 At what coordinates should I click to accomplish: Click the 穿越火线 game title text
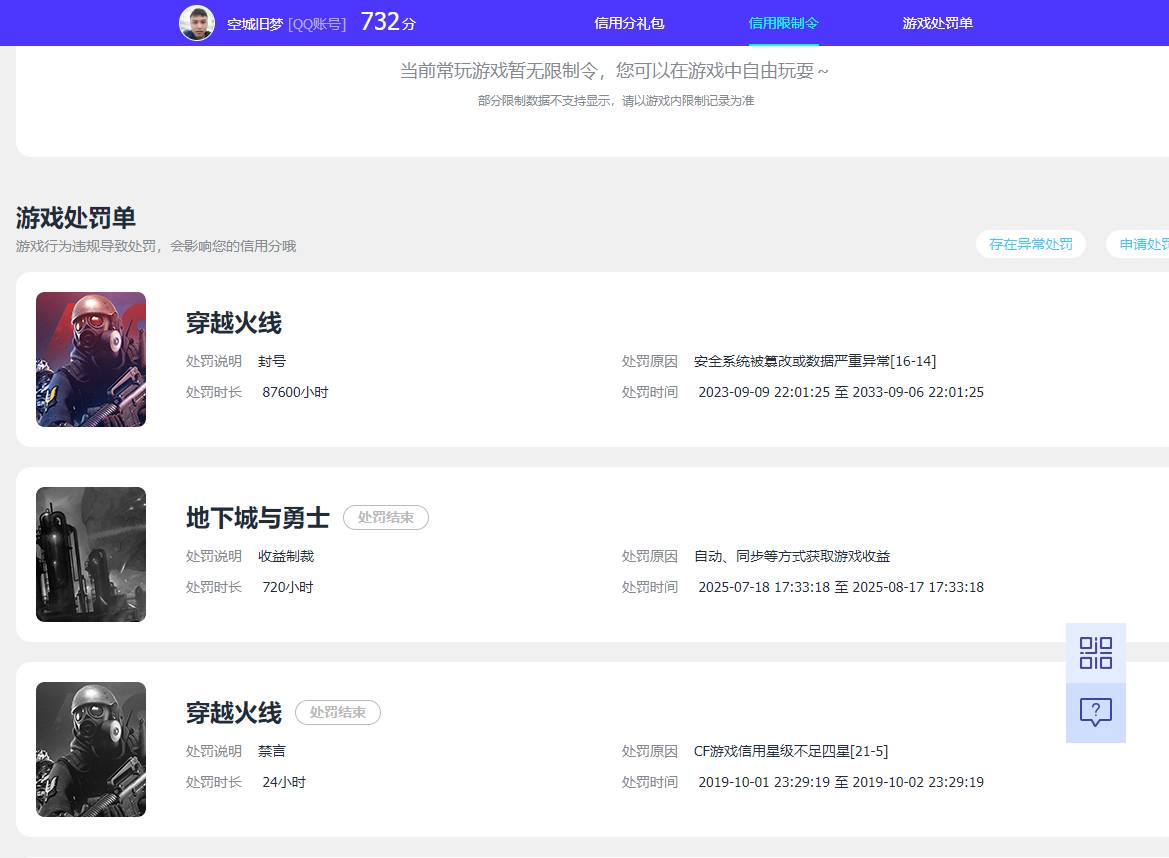(233, 322)
